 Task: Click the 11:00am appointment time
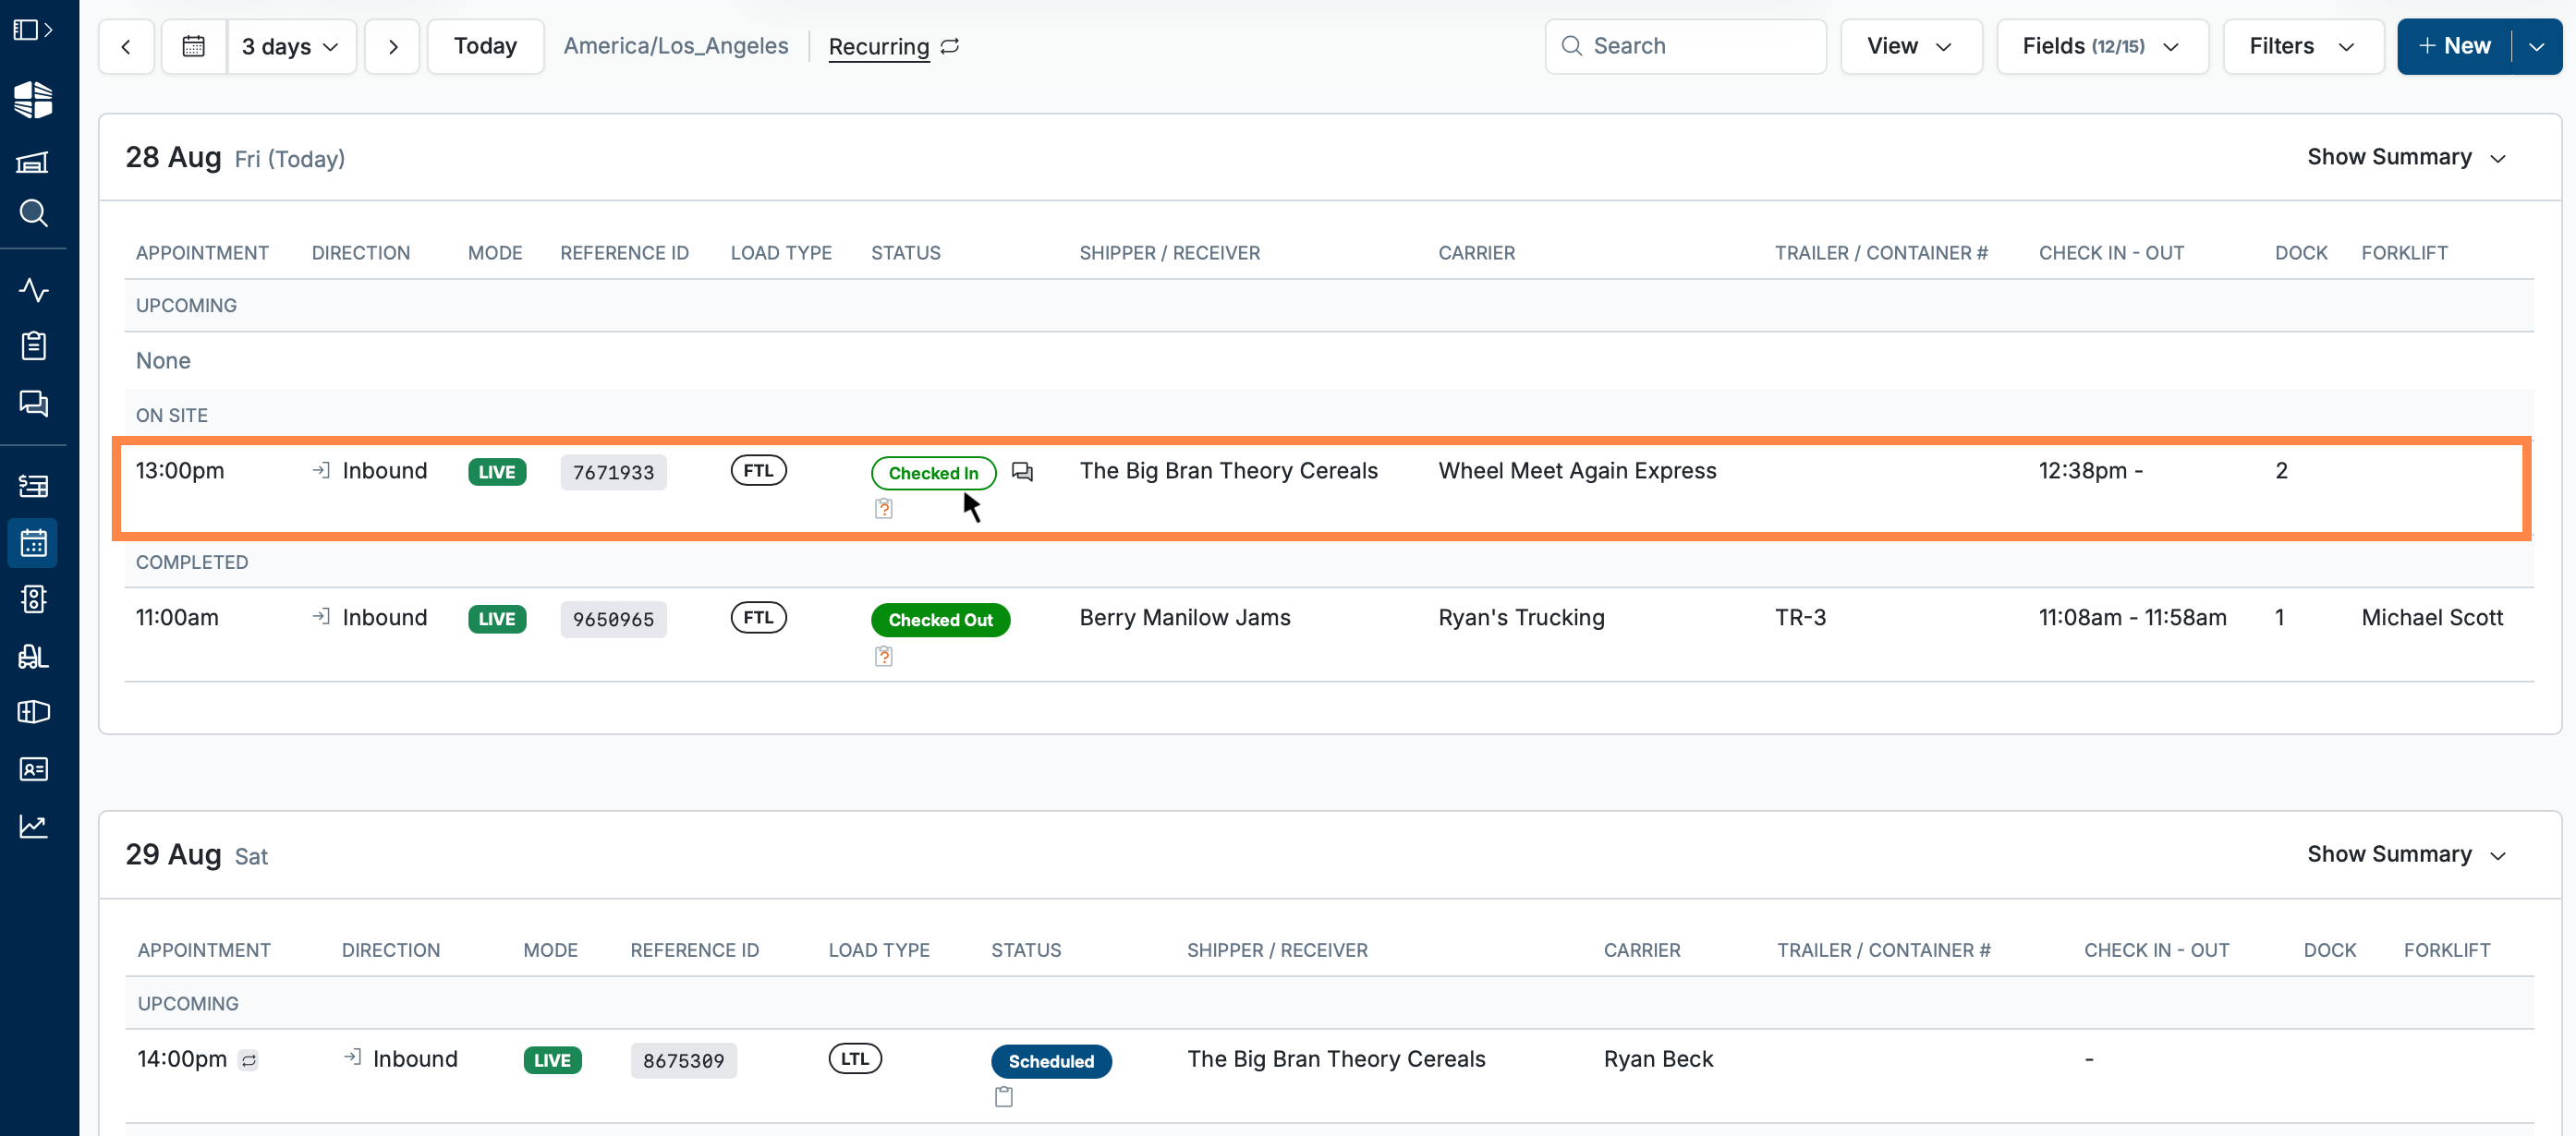(x=177, y=617)
